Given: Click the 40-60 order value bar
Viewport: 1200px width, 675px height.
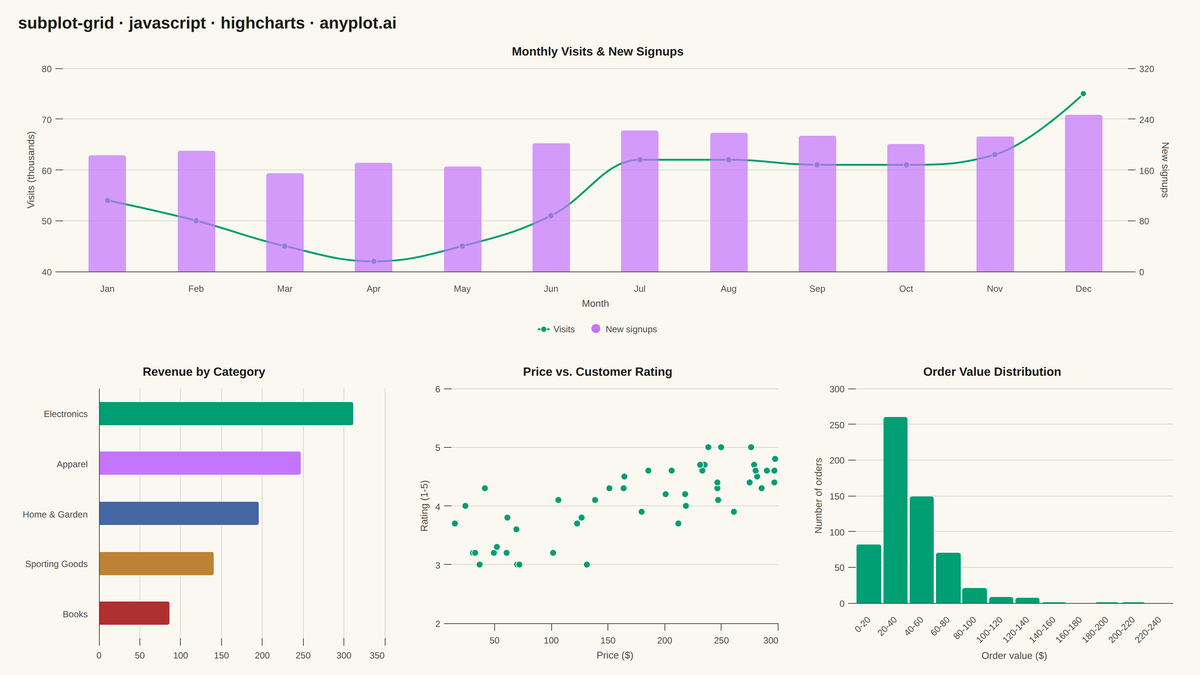Looking at the screenshot, I should coord(922,550).
